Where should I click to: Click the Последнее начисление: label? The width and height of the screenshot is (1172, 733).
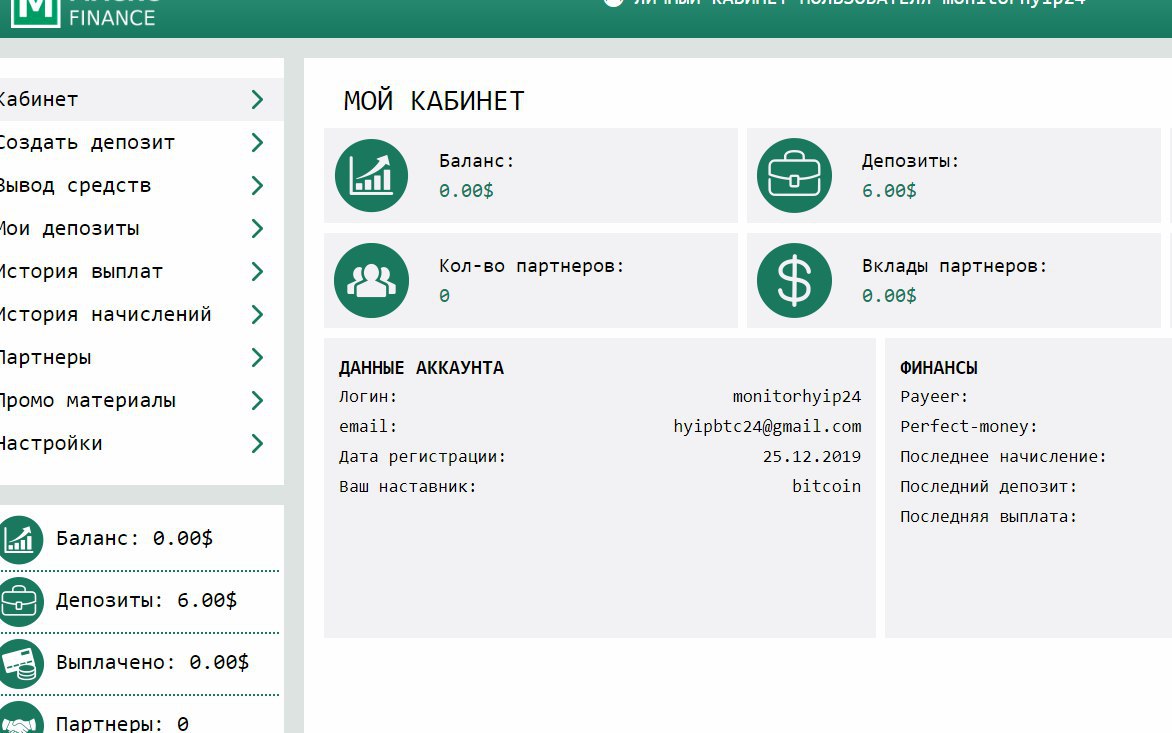coord(1003,457)
